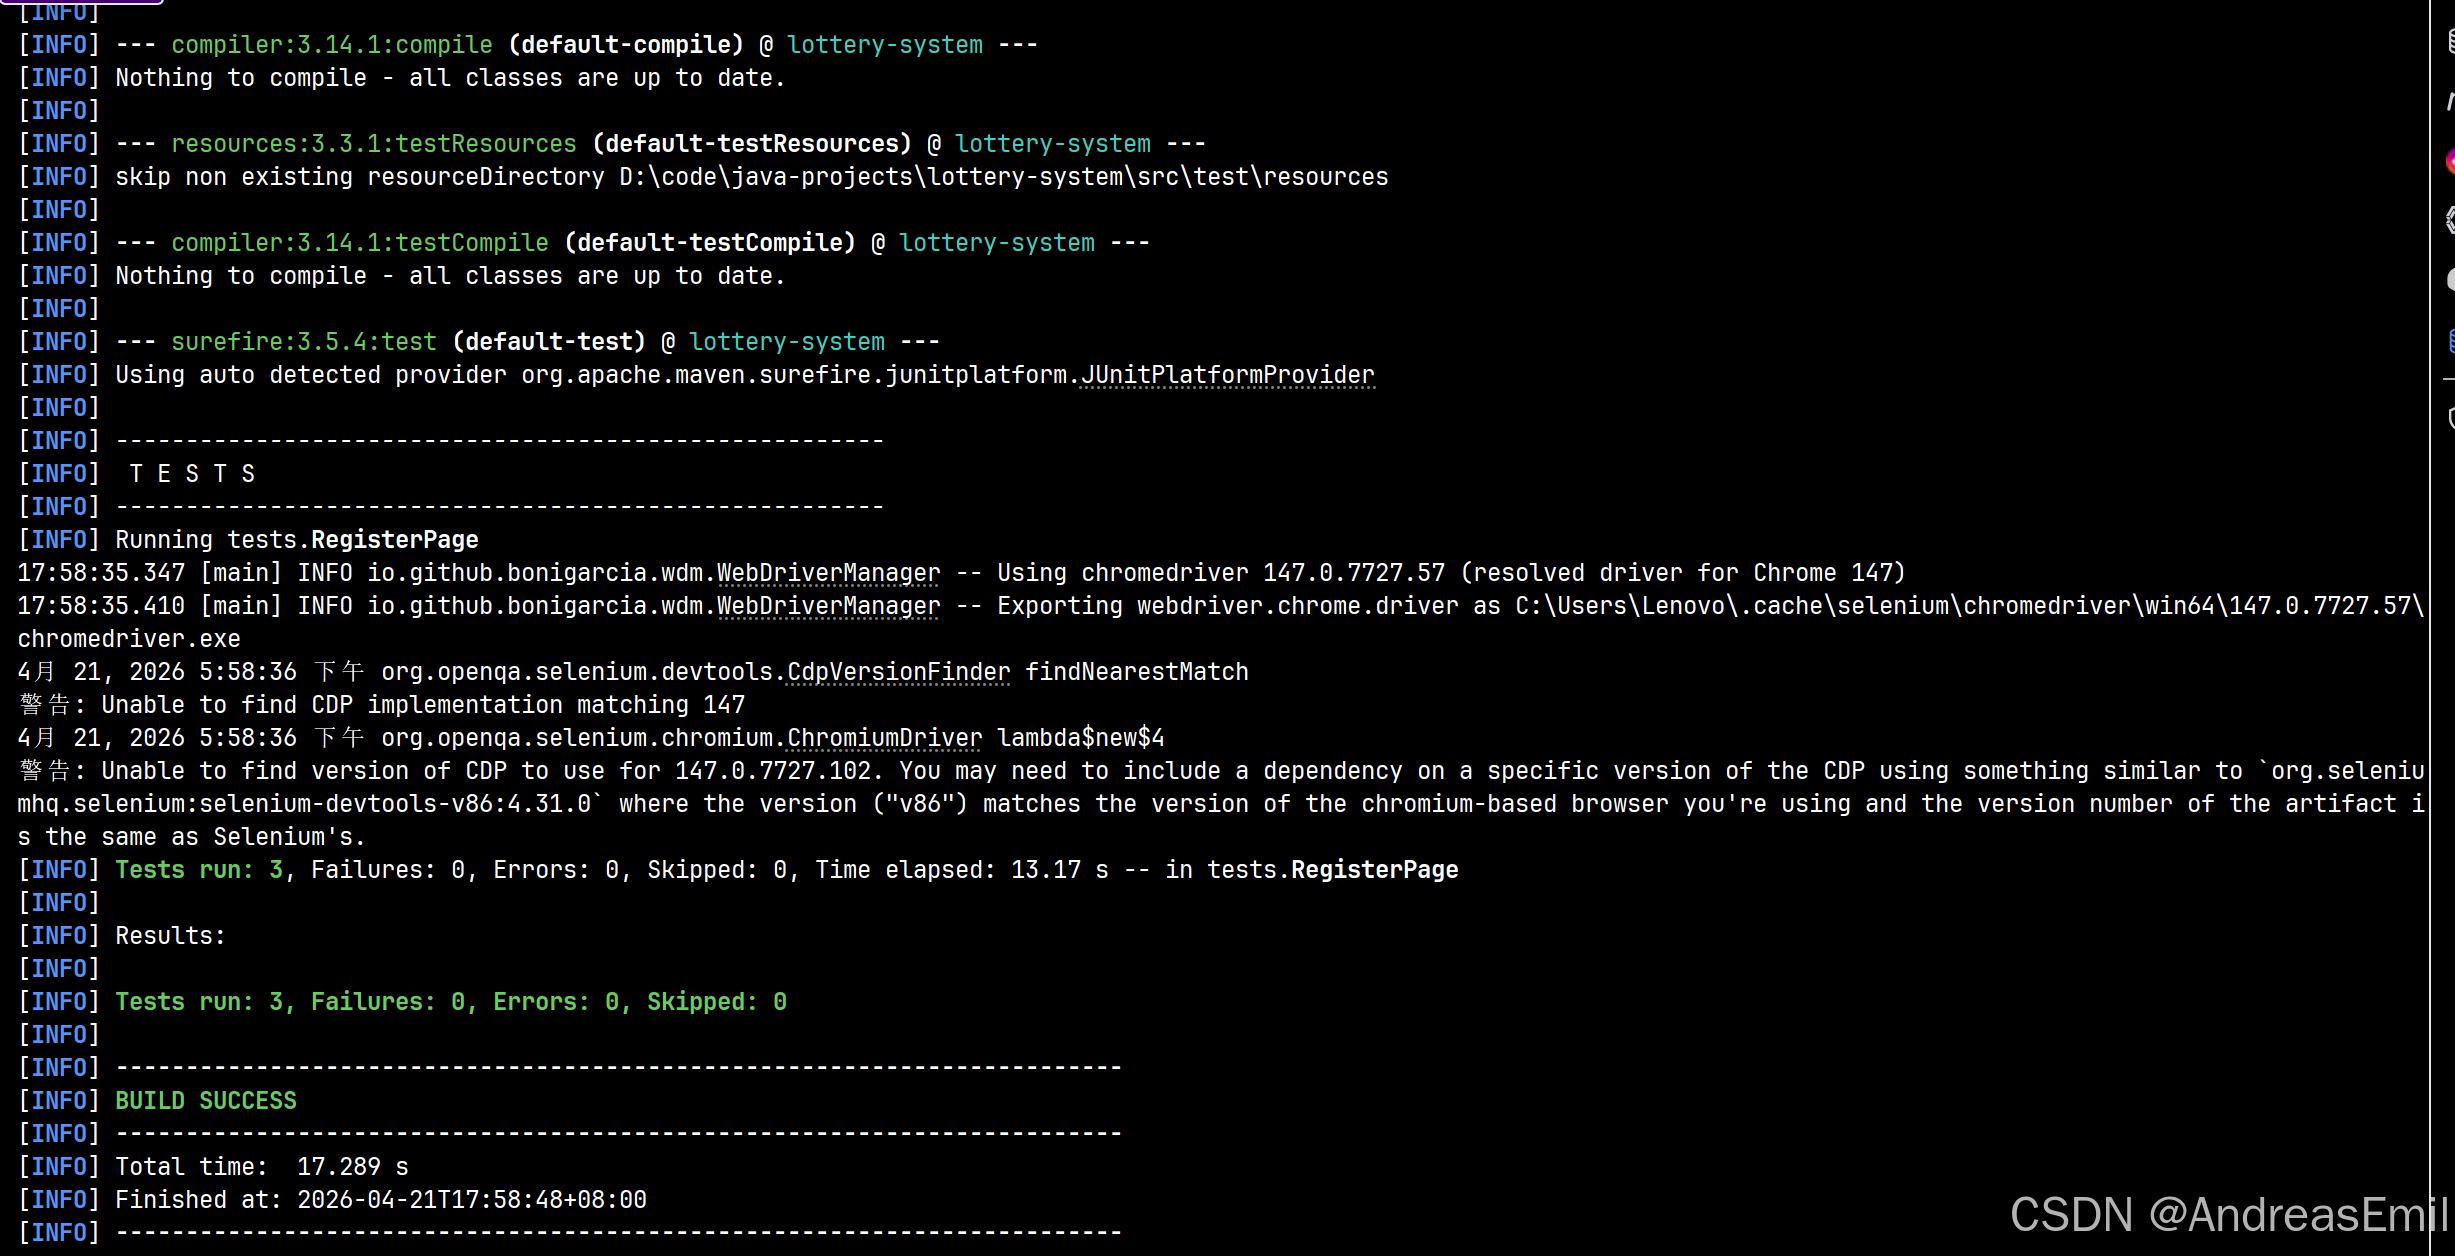Viewport: 2455px width, 1256px height.
Task: Click the compiler:3.14.1:testCompile goal text
Action: point(359,243)
